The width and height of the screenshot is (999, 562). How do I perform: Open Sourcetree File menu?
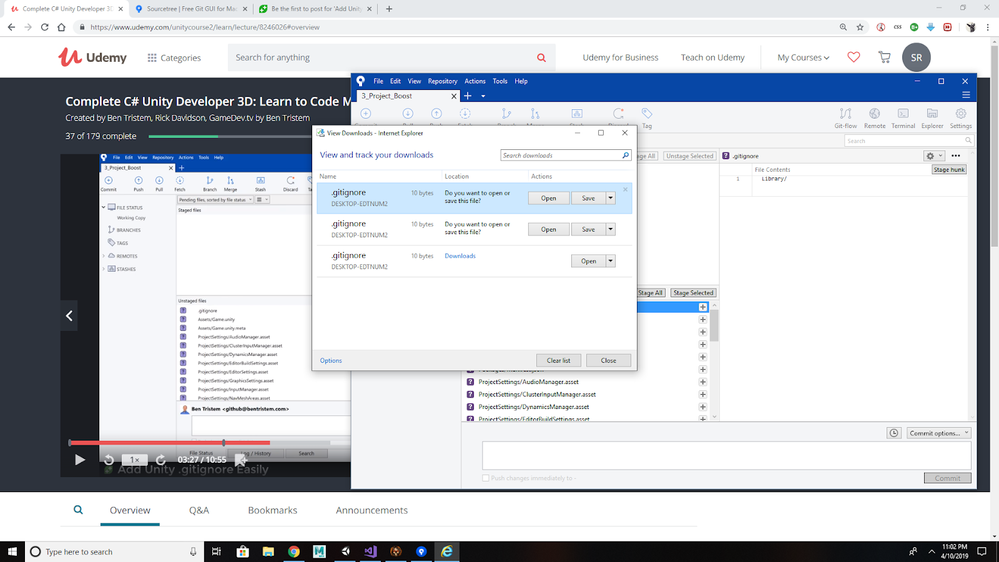click(x=378, y=81)
